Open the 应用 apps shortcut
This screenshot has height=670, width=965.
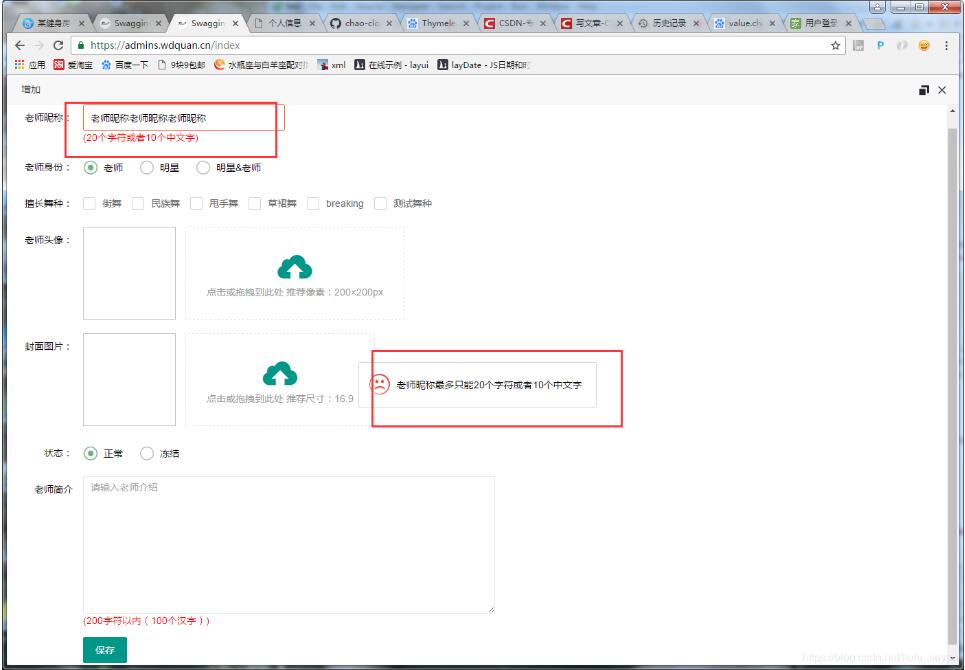point(30,65)
